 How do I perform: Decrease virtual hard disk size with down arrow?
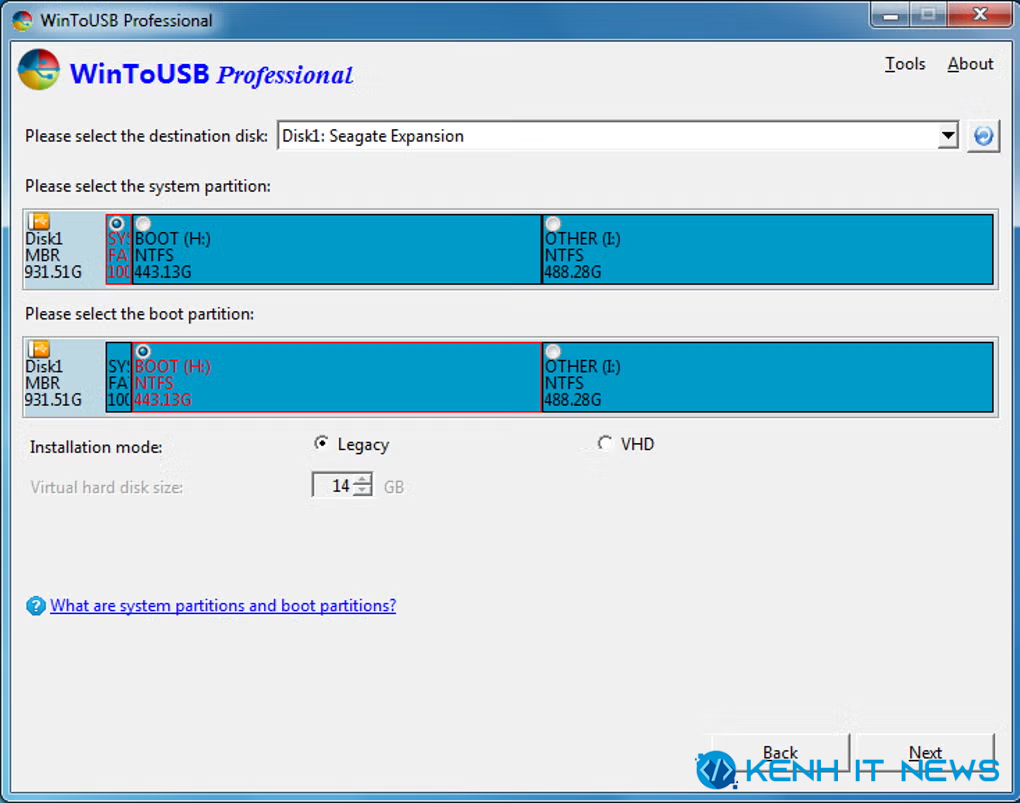(363, 491)
